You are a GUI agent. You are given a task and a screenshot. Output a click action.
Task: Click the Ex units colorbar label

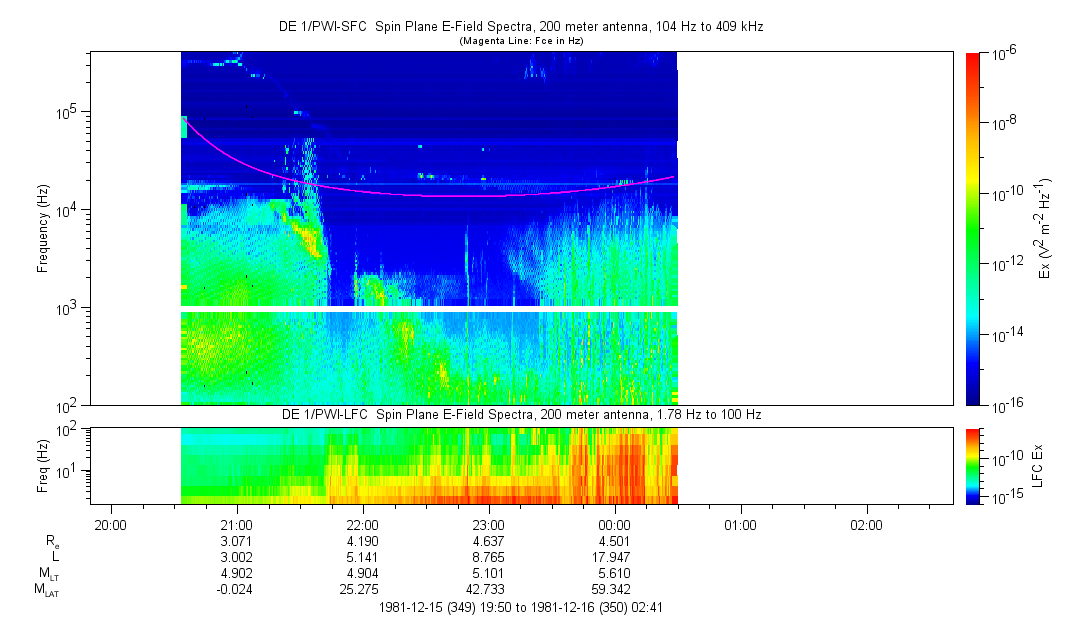point(1045,228)
